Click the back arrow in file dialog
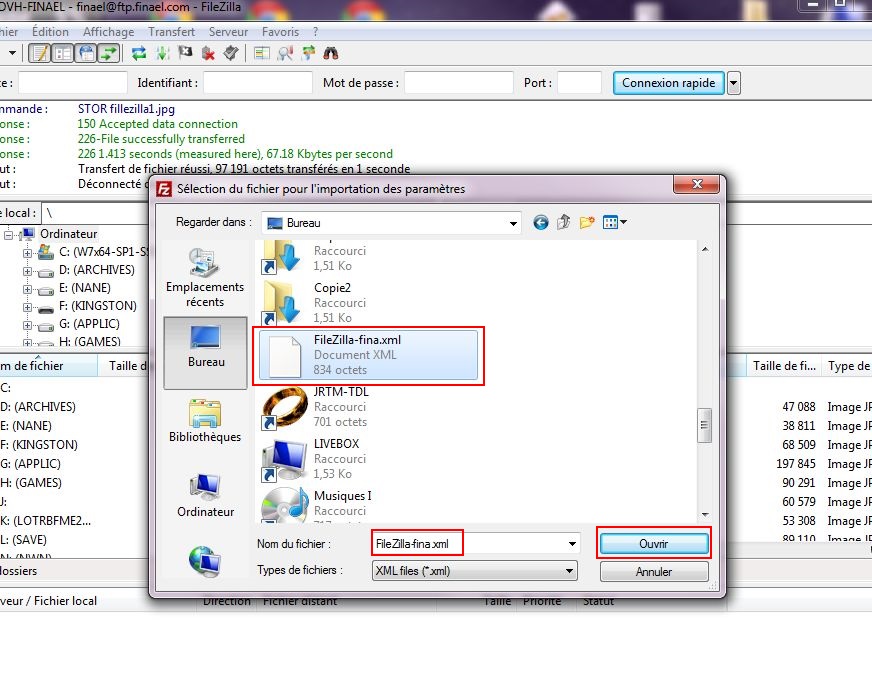Image resolution: width=872 pixels, height=696 pixels. tap(541, 222)
